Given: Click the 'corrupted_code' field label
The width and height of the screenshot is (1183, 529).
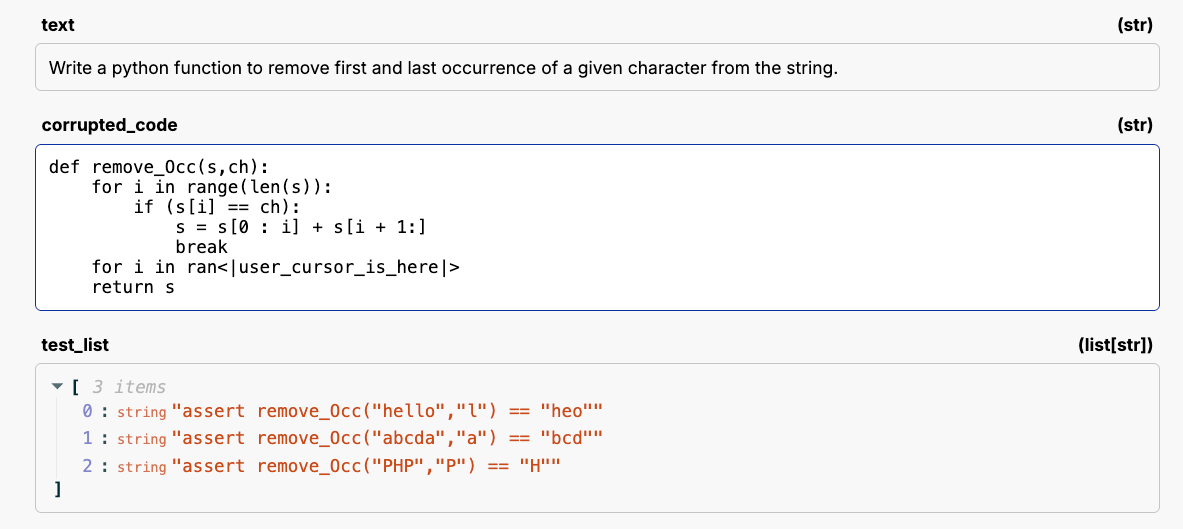Looking at the screenshot, I should [x=110, y=125].
